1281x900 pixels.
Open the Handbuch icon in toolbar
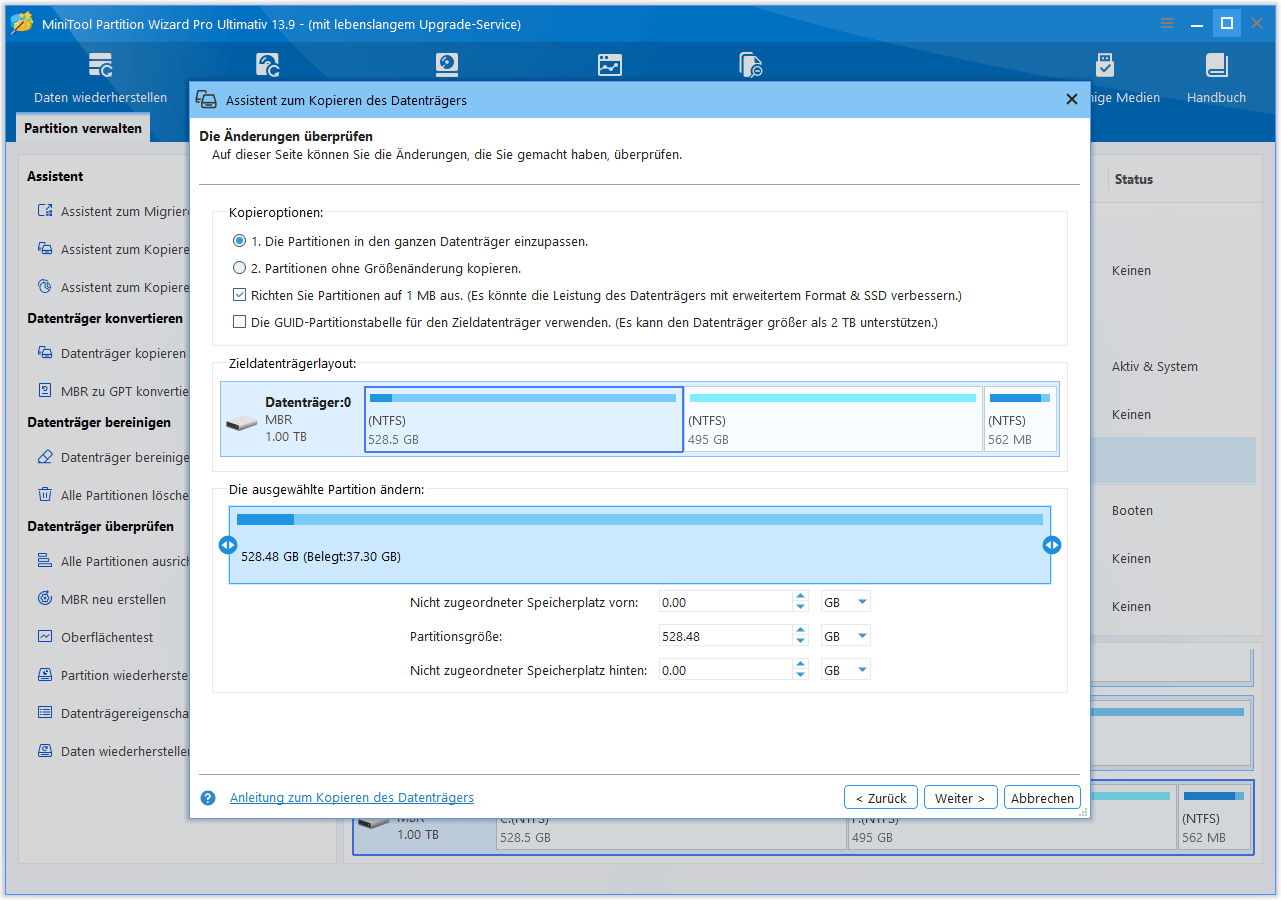click(x=1216, y=66)
